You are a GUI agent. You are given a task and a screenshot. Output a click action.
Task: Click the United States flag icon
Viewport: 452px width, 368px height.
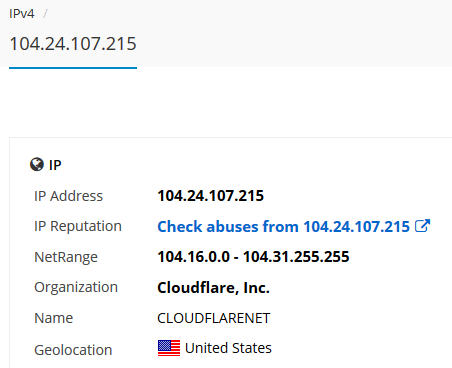[x=169, y=348]
